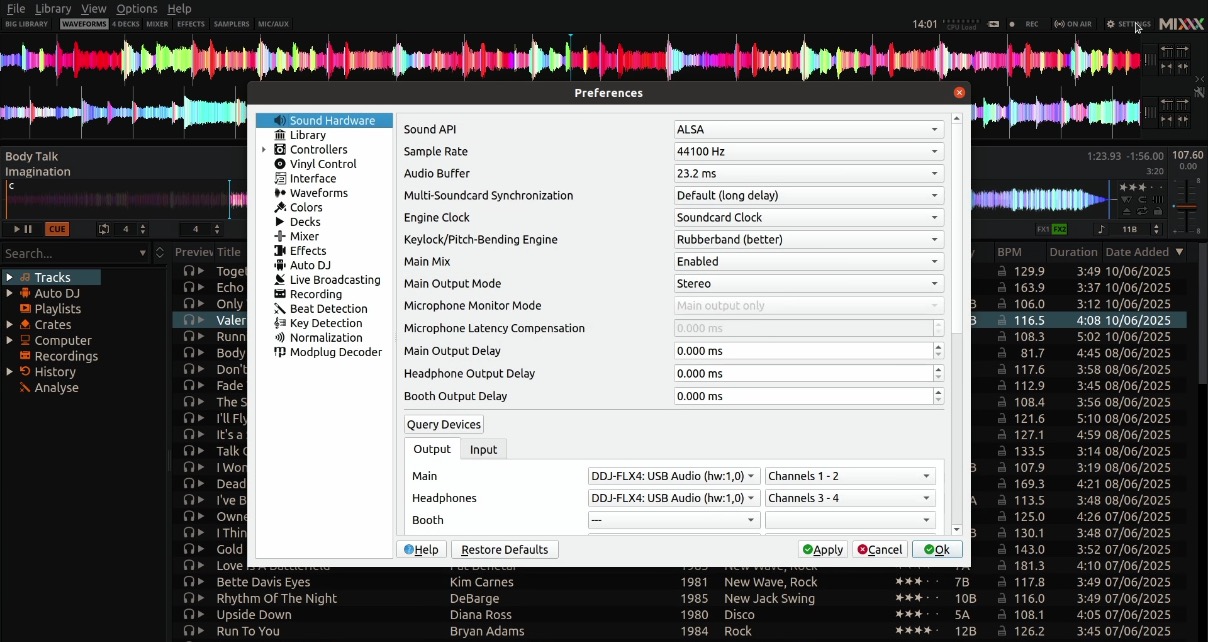Click the 4 DECKS toolbar icon
Screen dimensions: 1208x642
click(125, 24)
